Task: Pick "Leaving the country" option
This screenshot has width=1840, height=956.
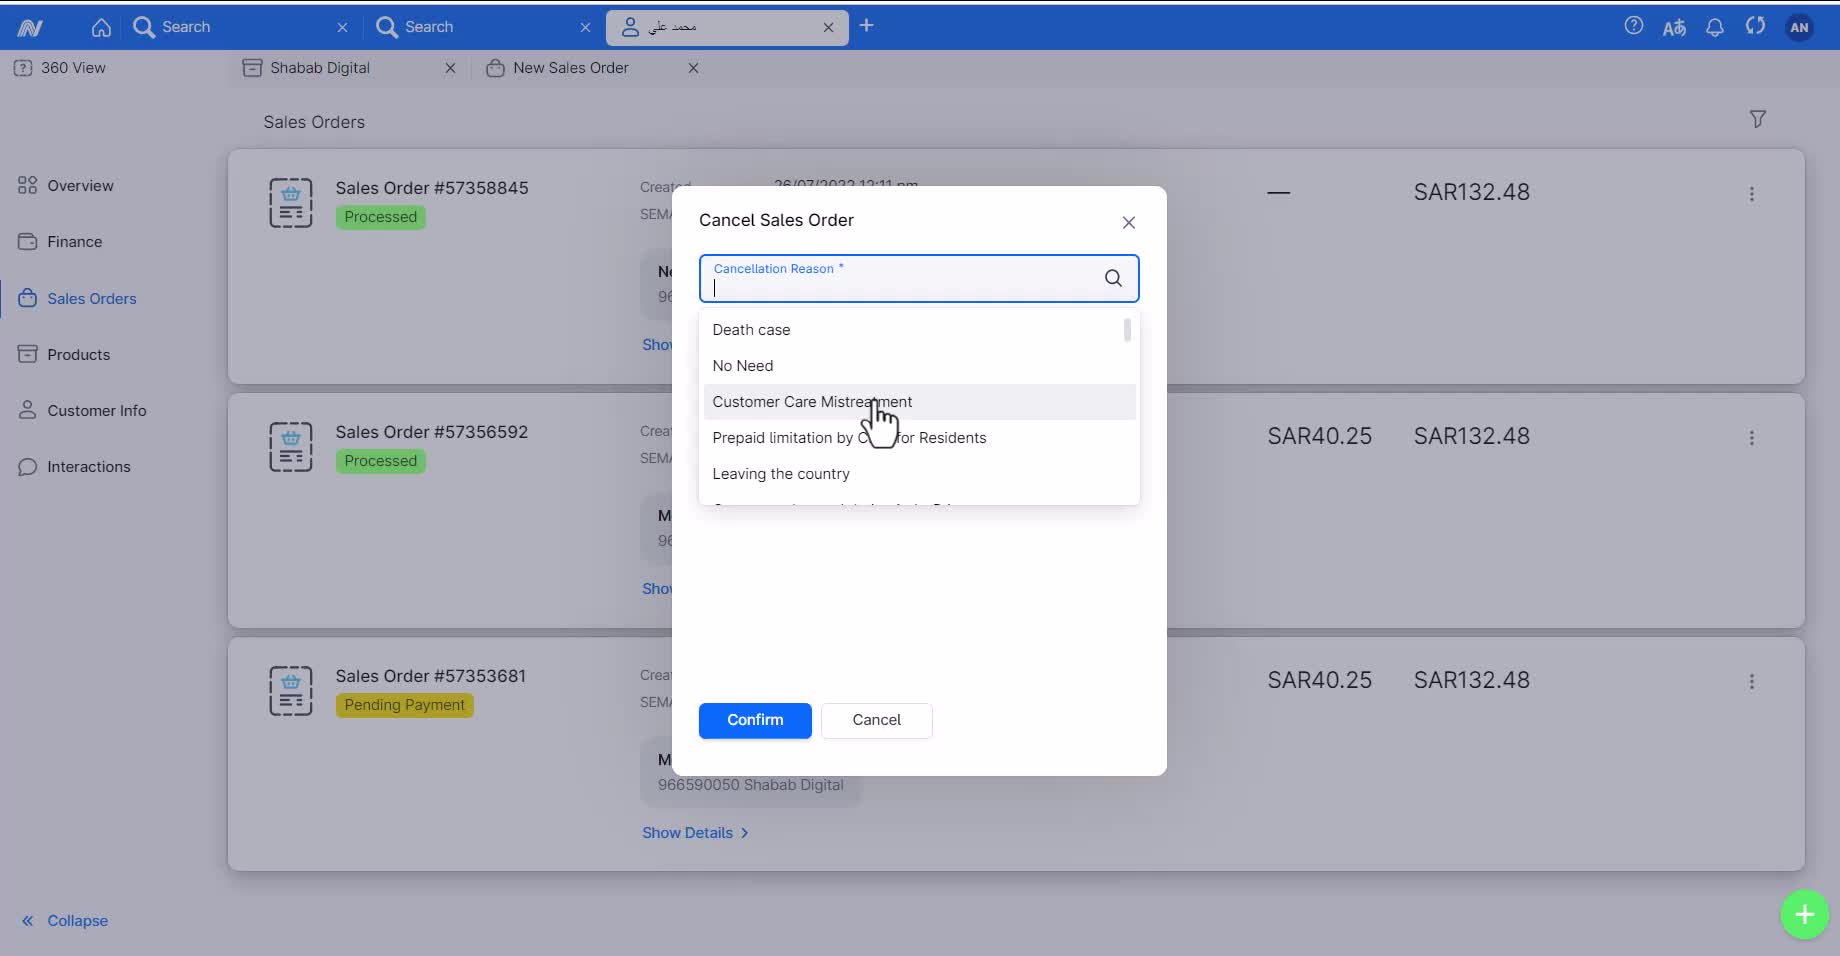Action: pyautogui.click(x=780, y=474)
